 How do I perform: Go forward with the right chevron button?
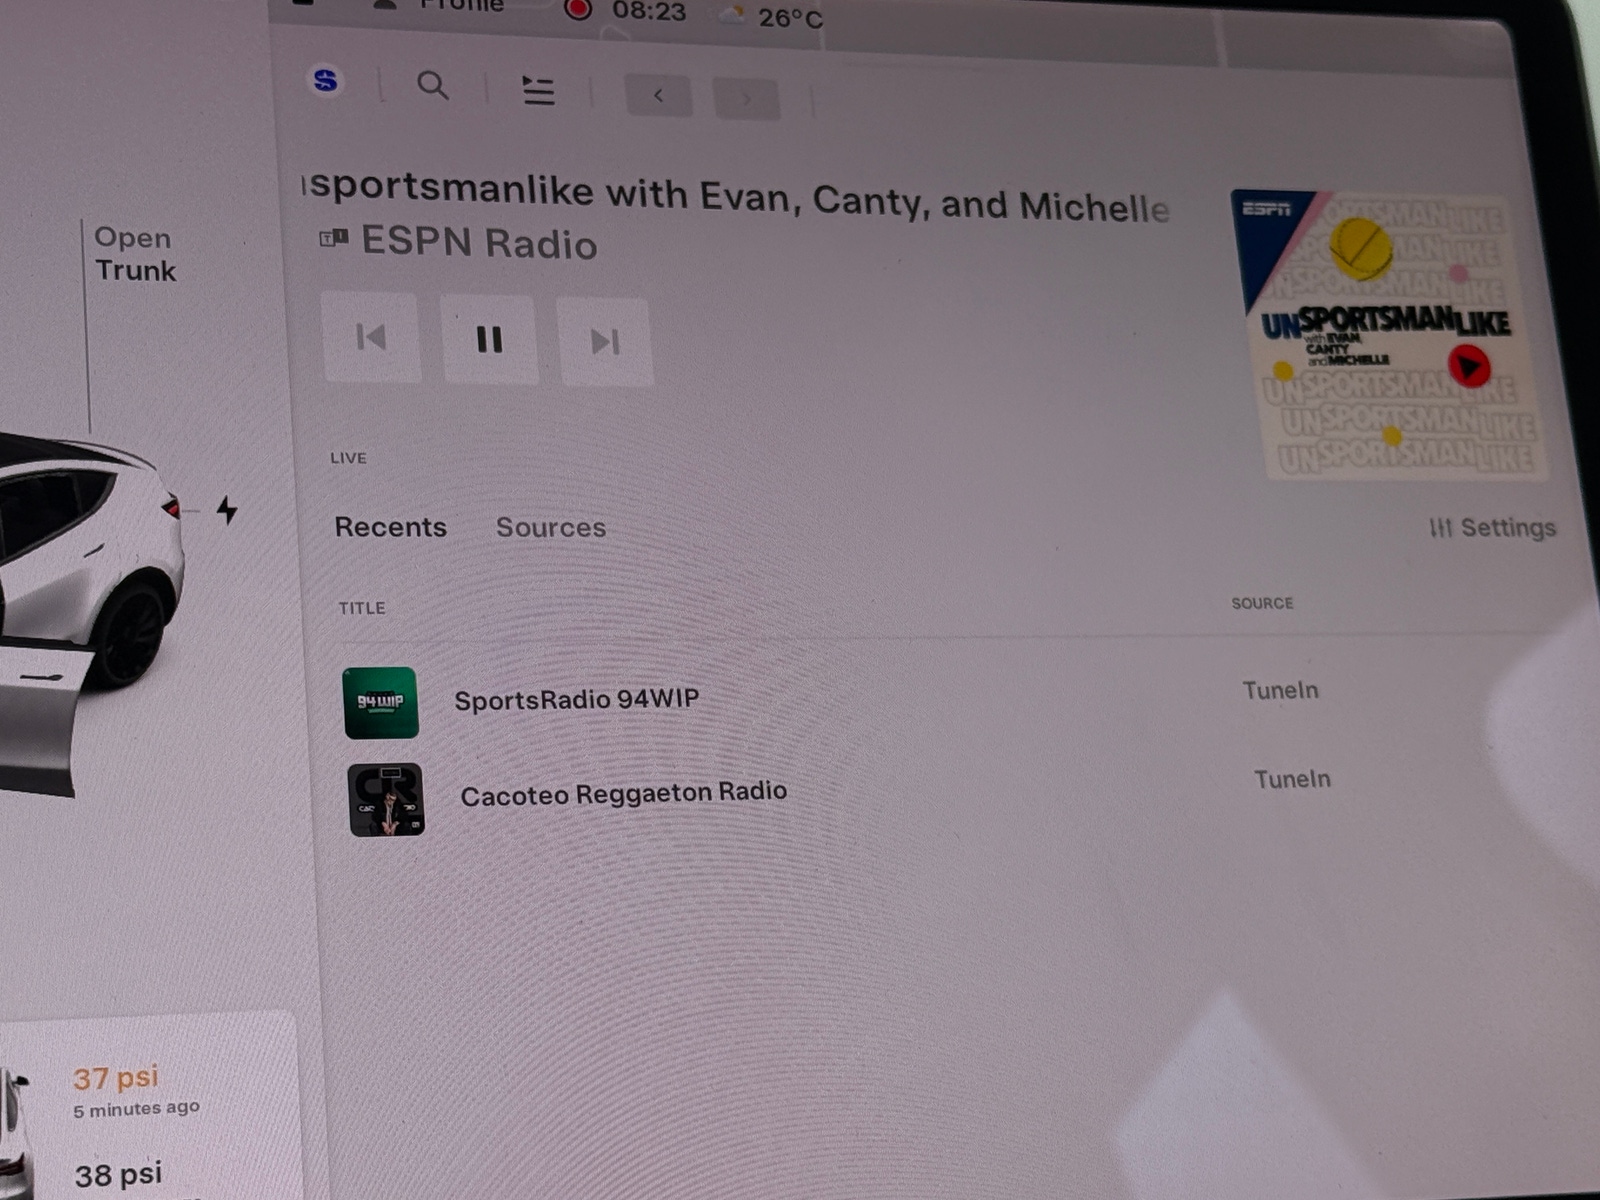(746, 99)
